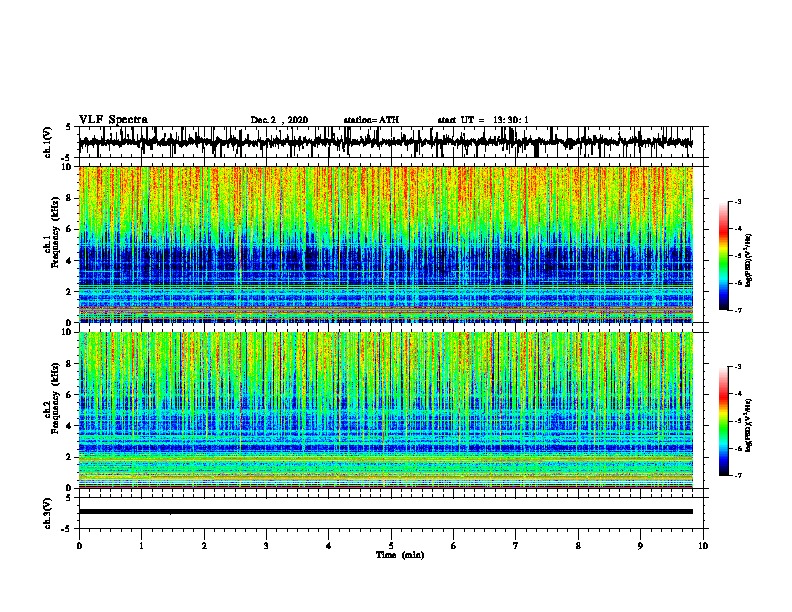Click the "-3" tick on upper colorbar

[737, 201]
